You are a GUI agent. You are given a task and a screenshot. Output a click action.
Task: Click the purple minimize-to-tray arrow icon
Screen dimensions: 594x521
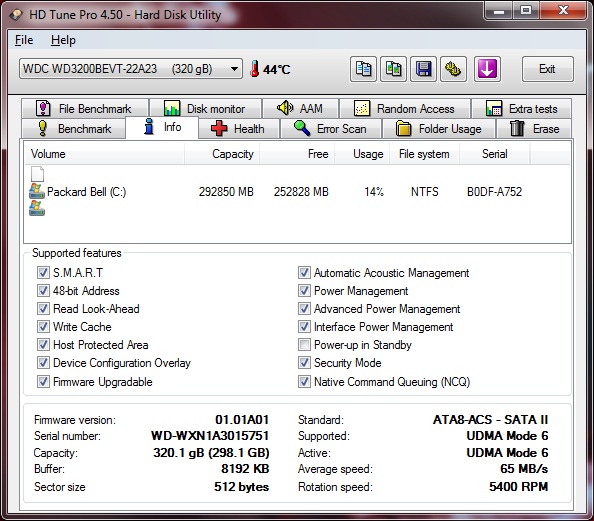coord(487,69)
